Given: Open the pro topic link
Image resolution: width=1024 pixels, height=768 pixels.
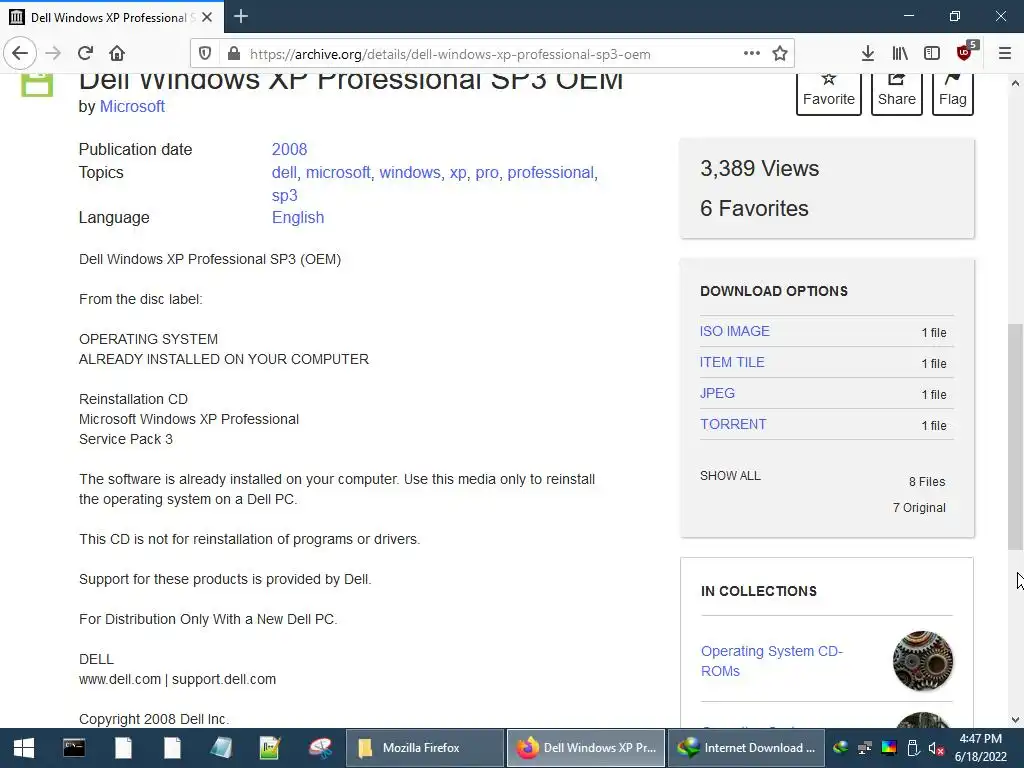Looking at the screenshot, I should coord(487,172).
